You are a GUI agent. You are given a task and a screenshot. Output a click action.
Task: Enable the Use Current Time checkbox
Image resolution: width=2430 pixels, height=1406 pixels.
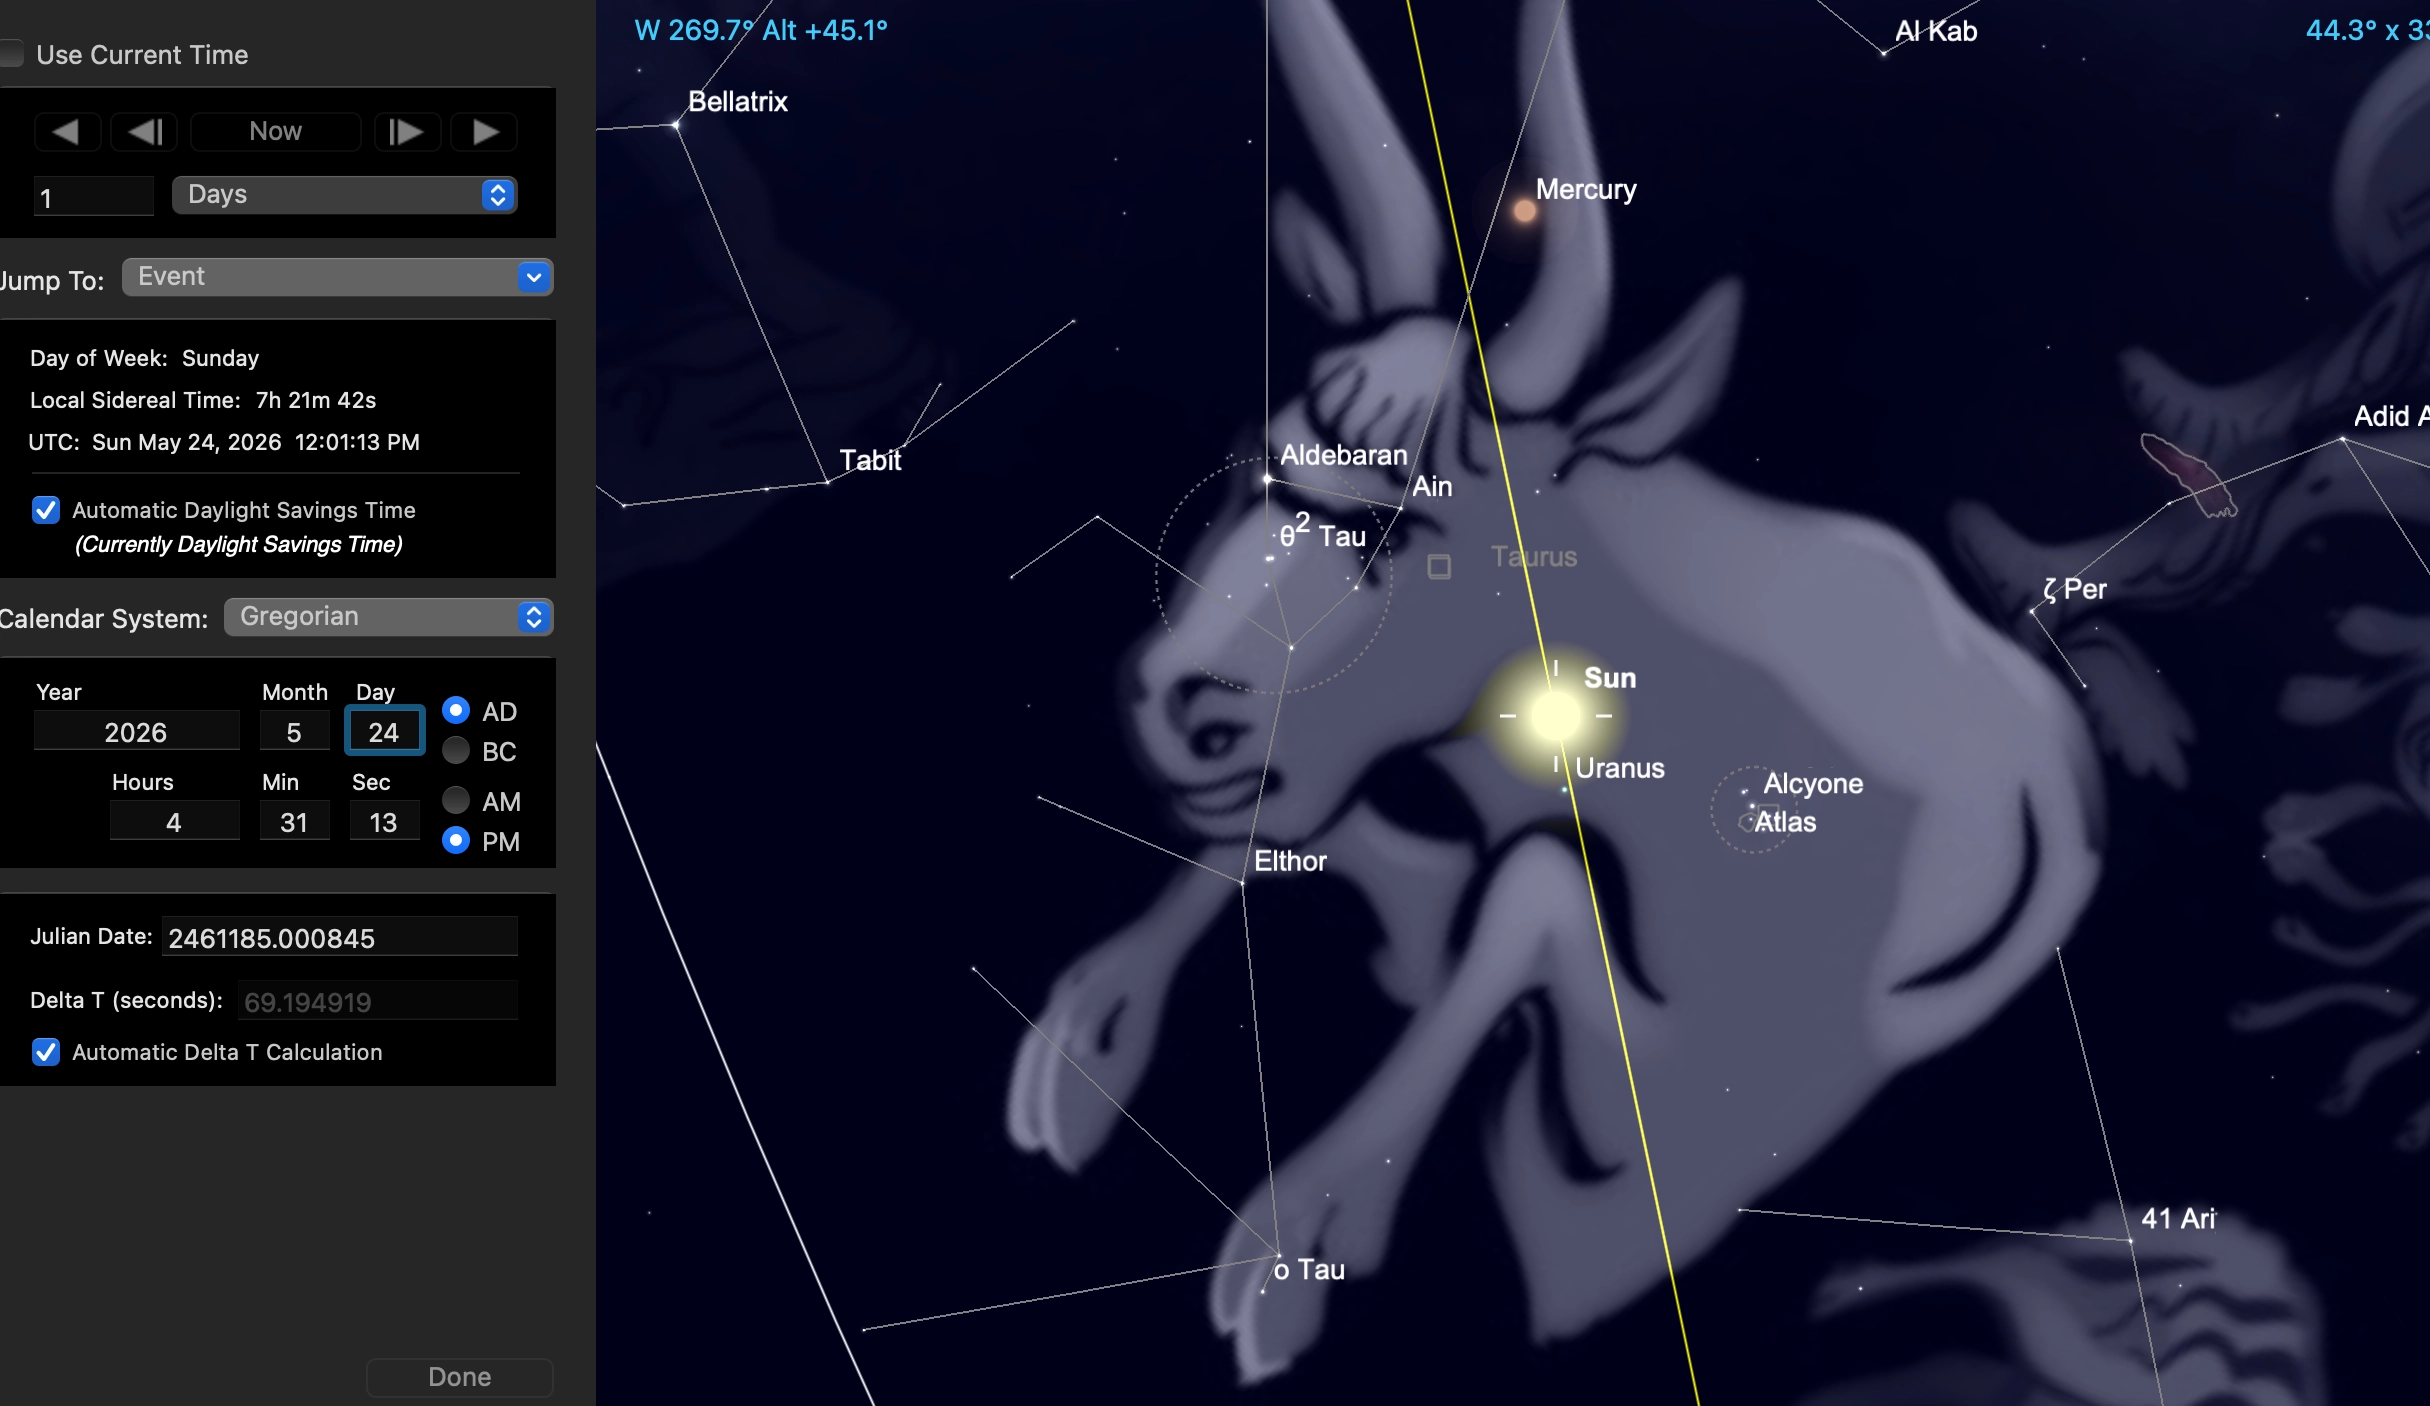[x=12, y=54]
